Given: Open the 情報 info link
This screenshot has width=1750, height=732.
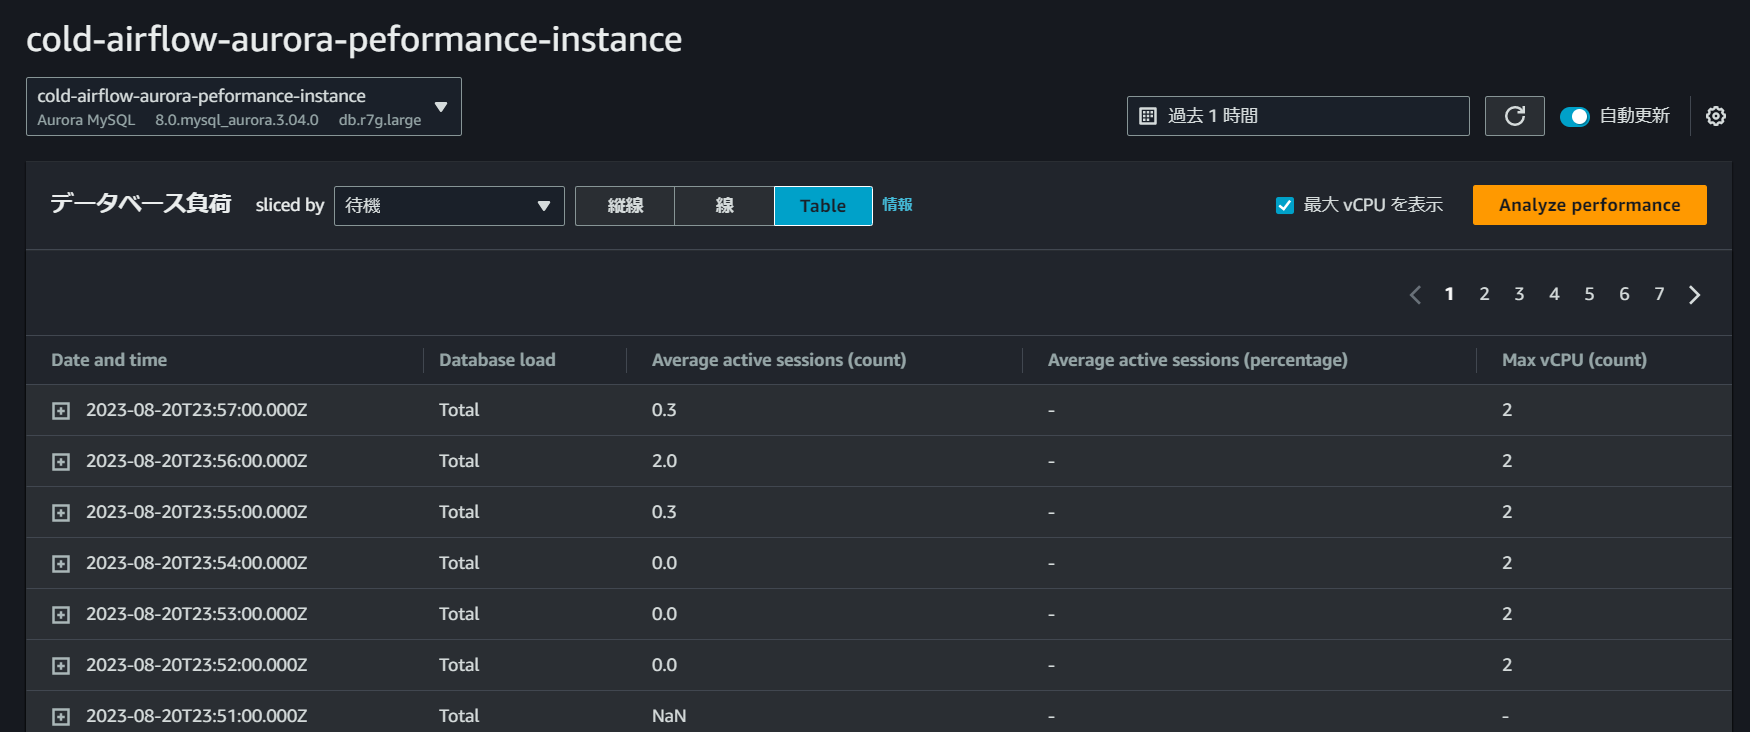Looking at the screenshot, I should (x=897, y=204).
